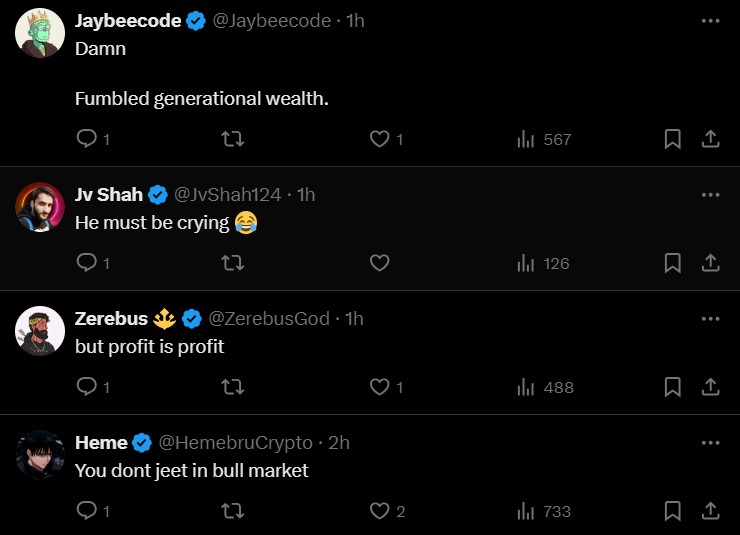The width and height of the screenshot is (740, 535).
Task: Click Heme's profile picture
Action: click(x=41, y=456)
